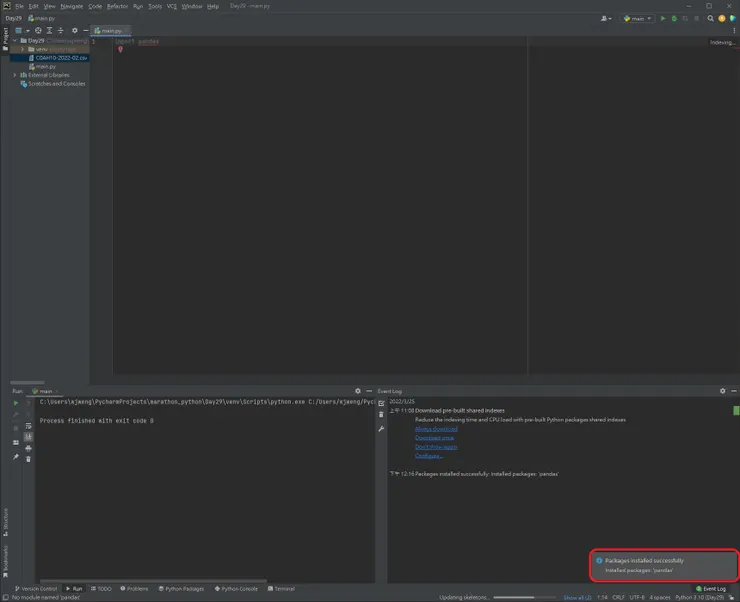The image size is (740, 602).
Task: Expand the venv folder in project tree
Action: [x=23, y=49]
